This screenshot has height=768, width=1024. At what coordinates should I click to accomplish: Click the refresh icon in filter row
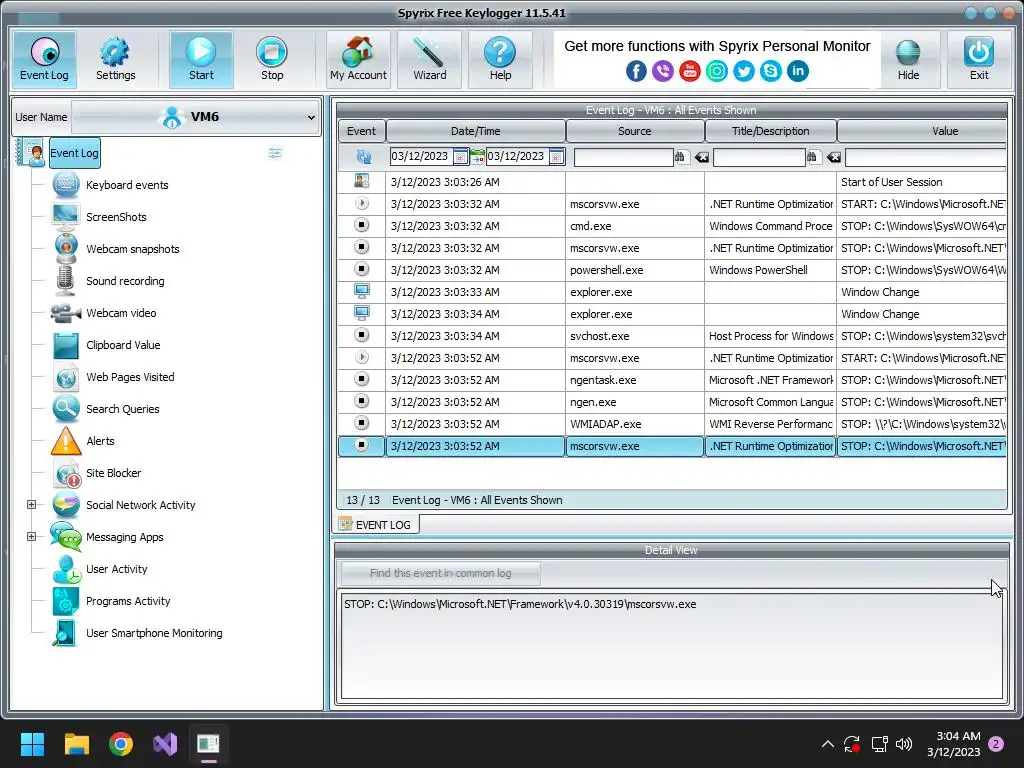coord(363,157)
